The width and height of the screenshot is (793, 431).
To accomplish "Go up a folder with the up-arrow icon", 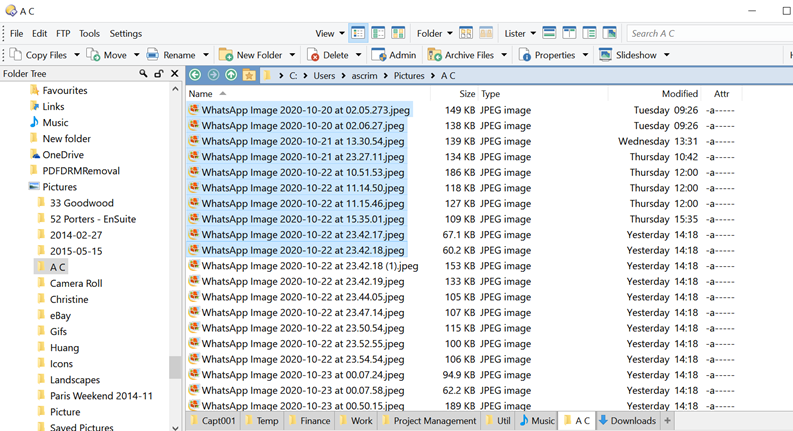I will [x=231, y=75].
